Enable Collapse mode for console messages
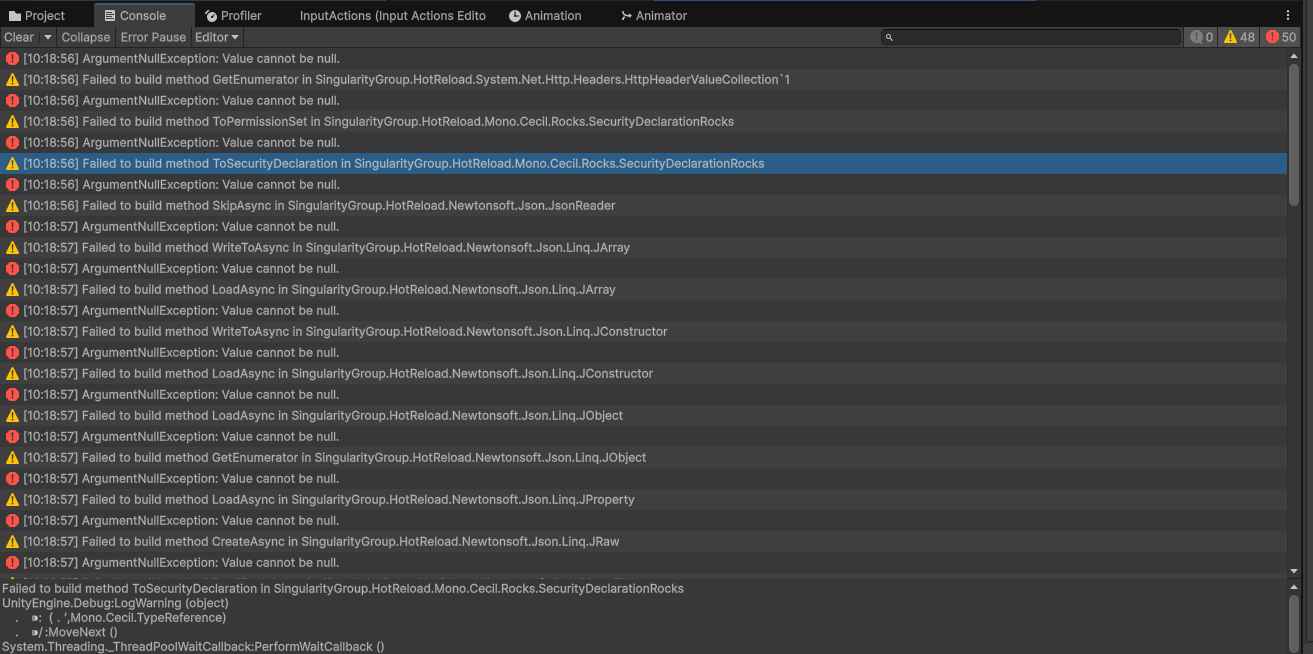Screen dimensions: 1313x654 pyautogui.click(x=85, y=36)
